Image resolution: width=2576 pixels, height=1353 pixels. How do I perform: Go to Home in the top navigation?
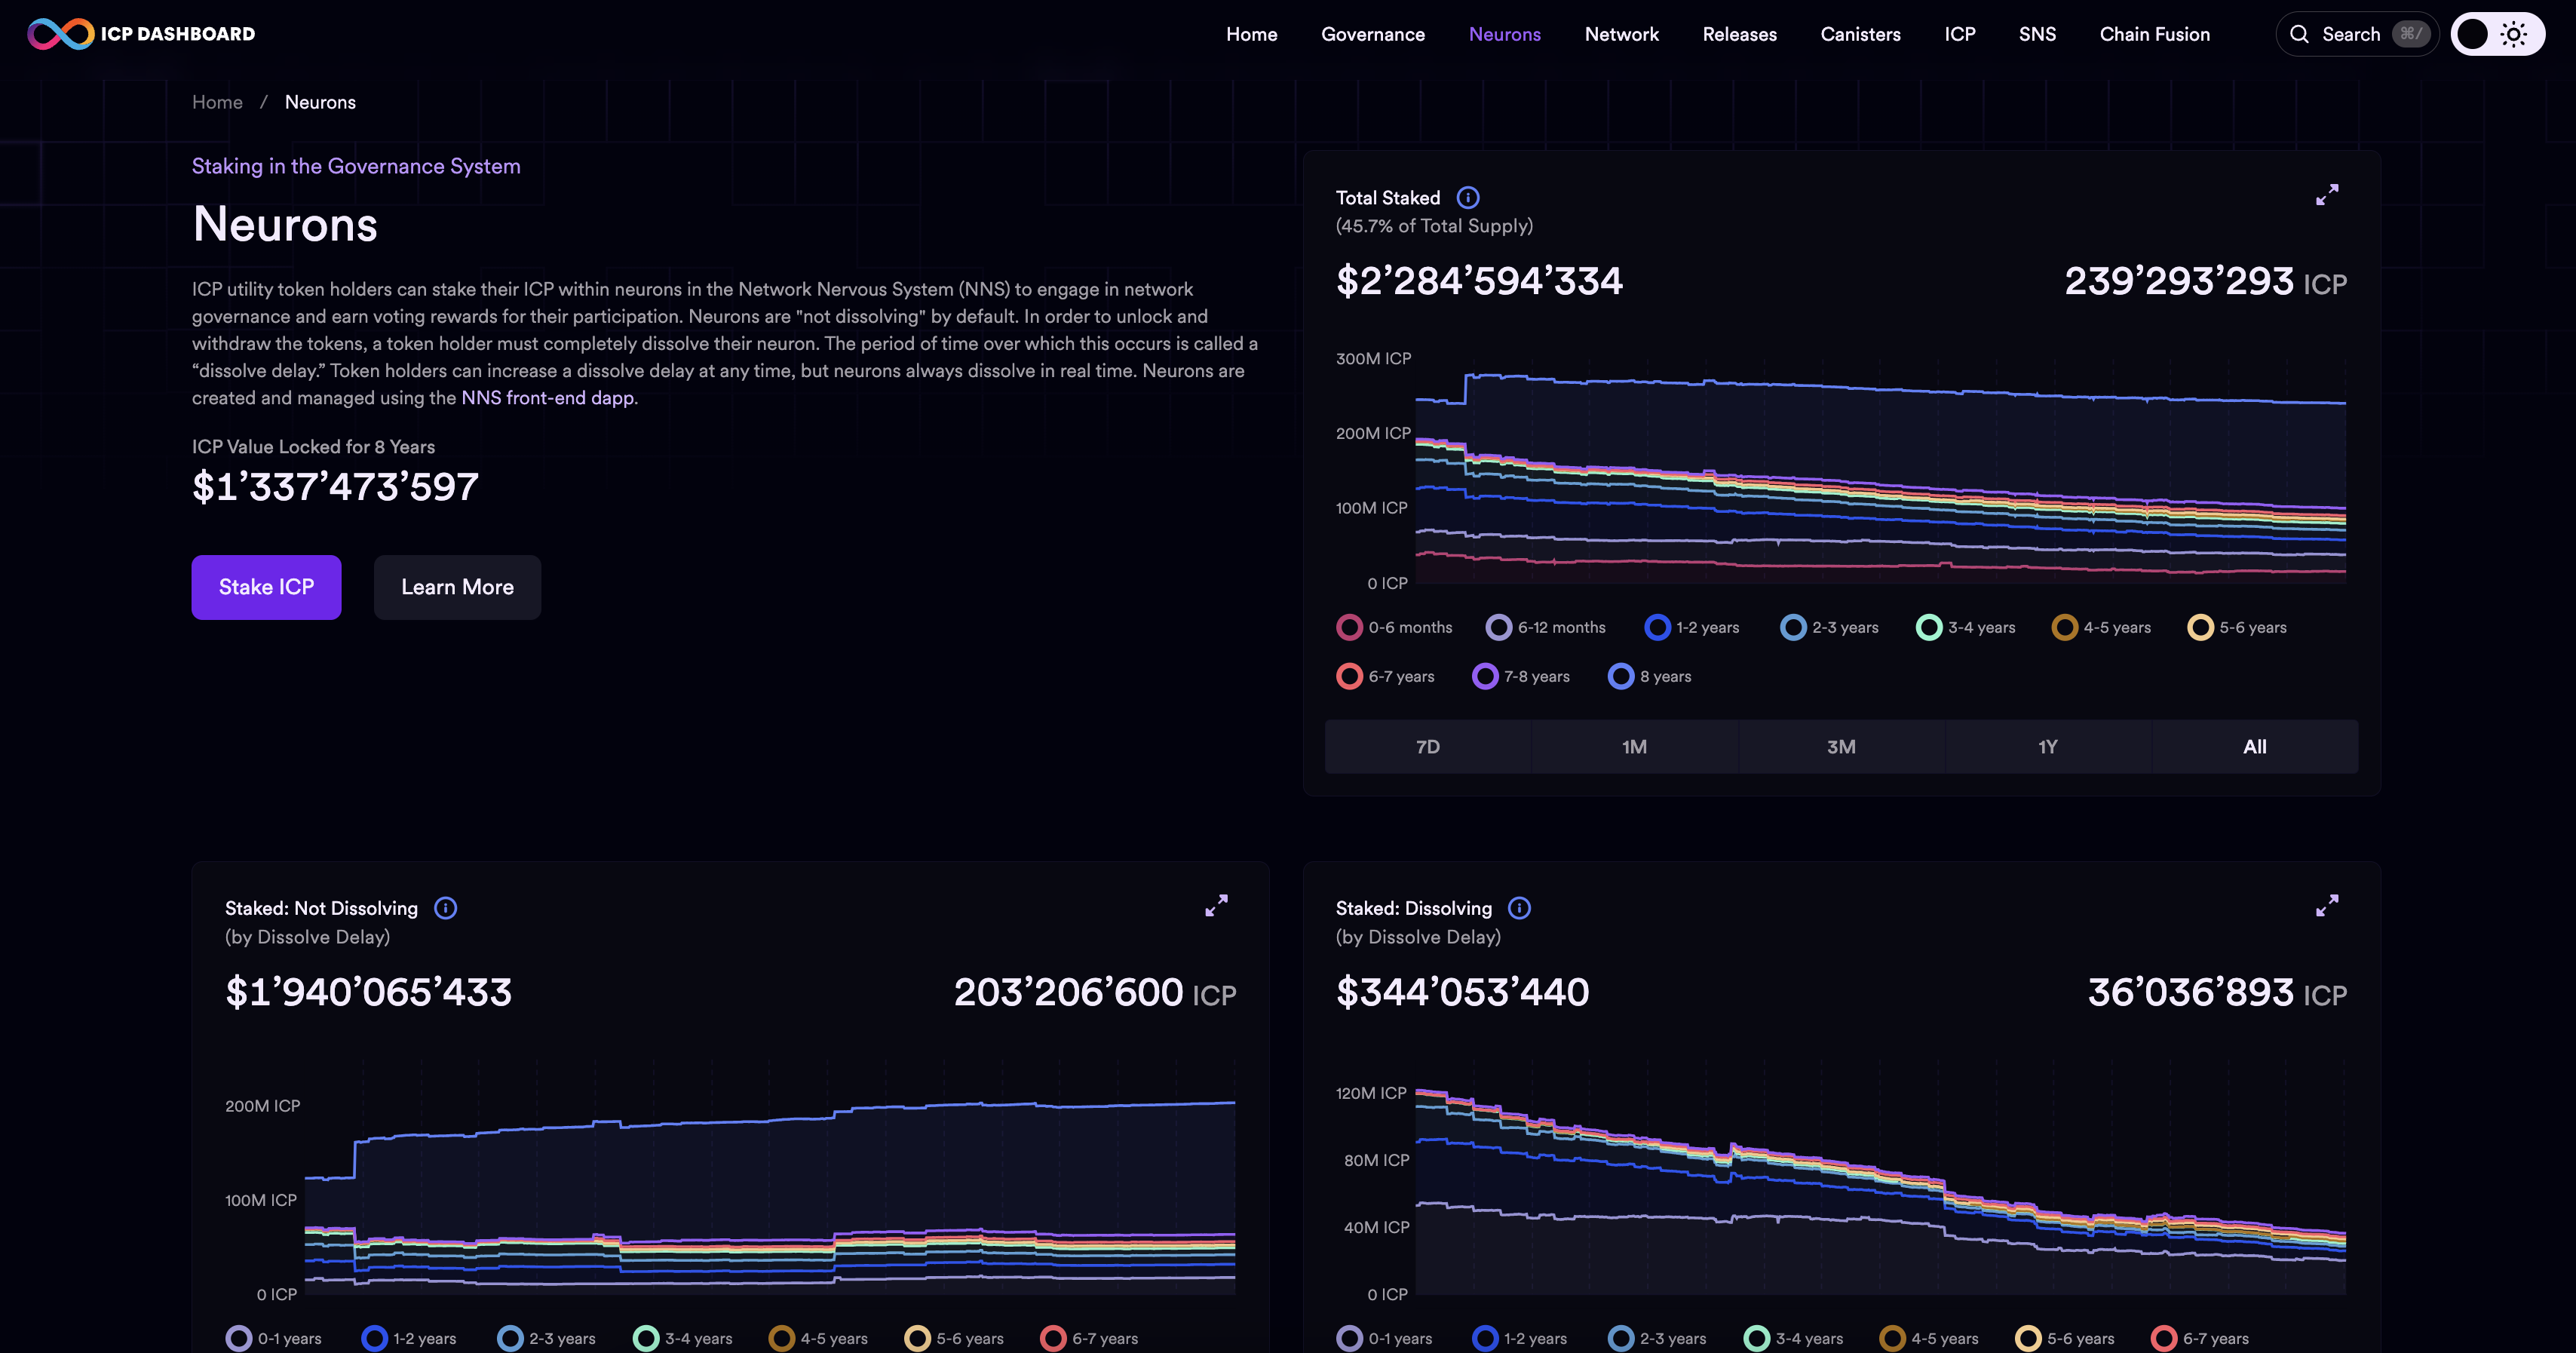pos(1251,34)
